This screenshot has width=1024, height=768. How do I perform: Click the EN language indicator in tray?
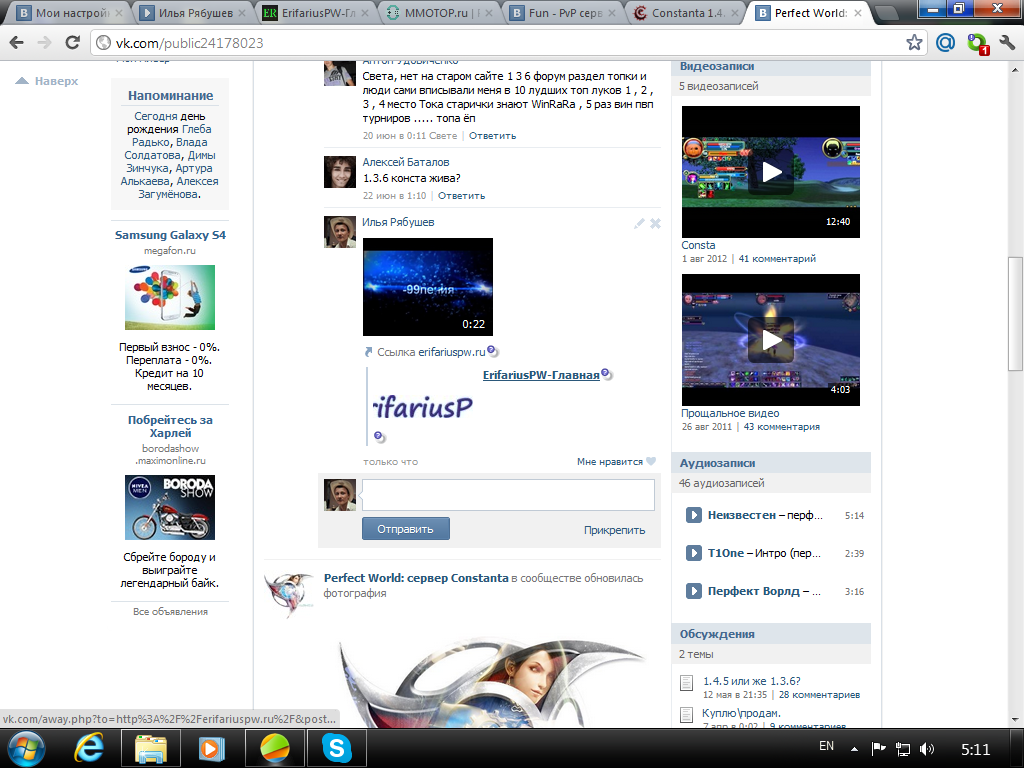pos(826,746)
